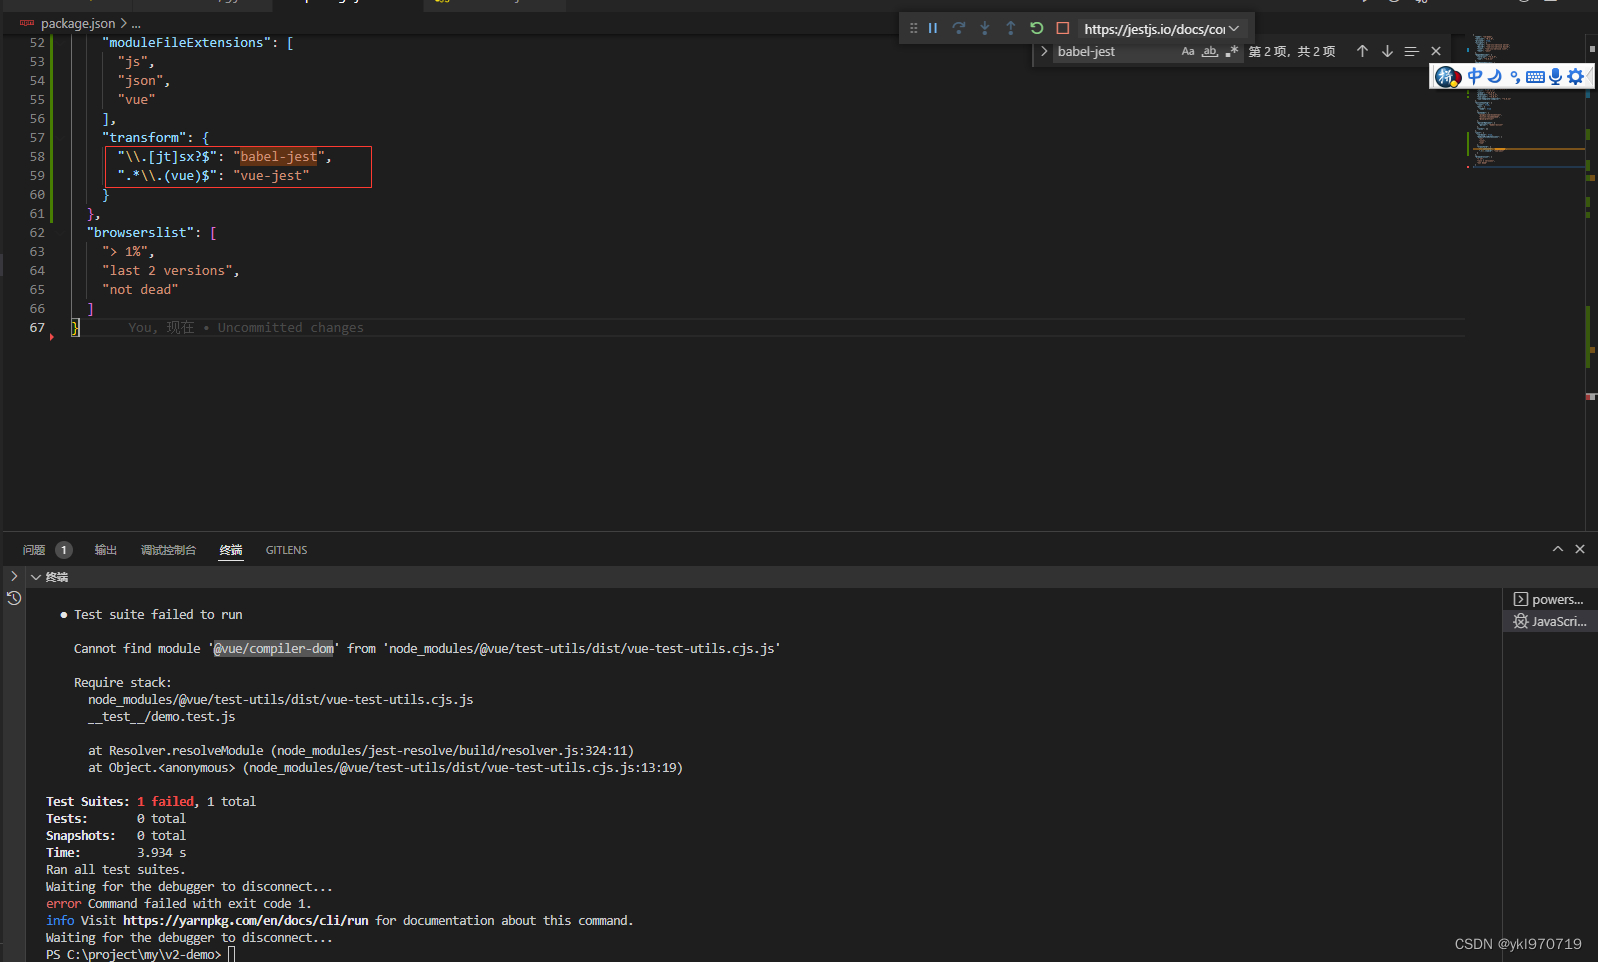This screenshot has height=962, width=1598.
Task: Expand the panel side chevron
Action: point(14,576)
